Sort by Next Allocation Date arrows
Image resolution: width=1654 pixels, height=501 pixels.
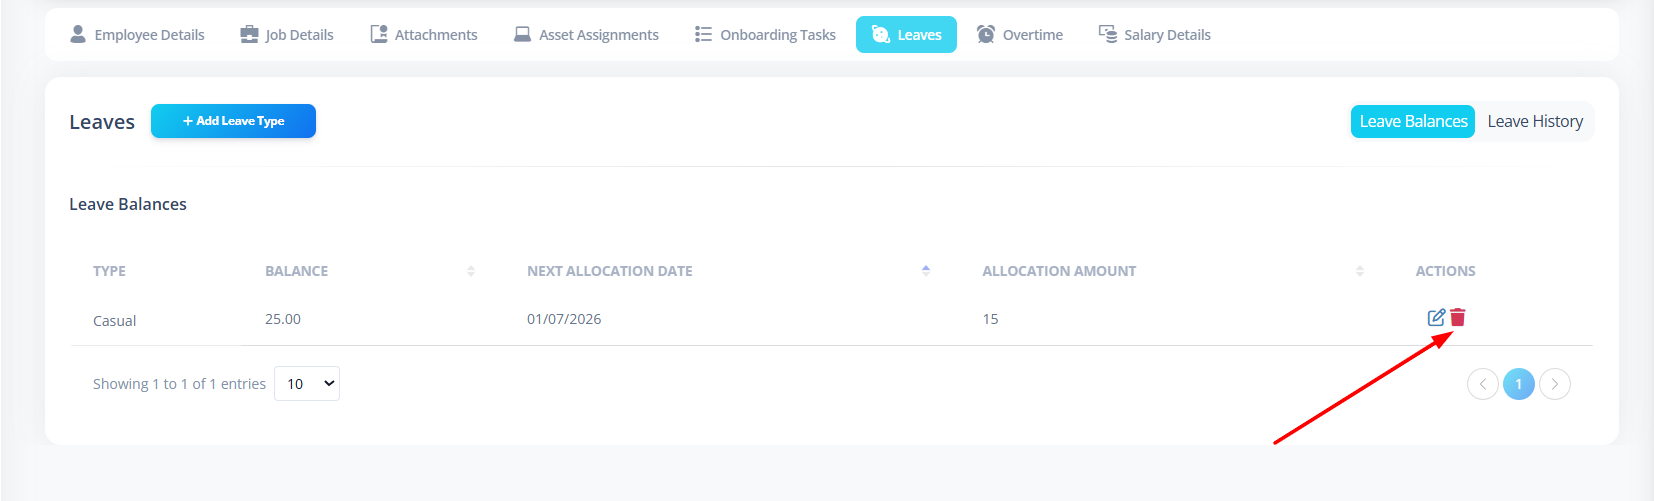926,271
